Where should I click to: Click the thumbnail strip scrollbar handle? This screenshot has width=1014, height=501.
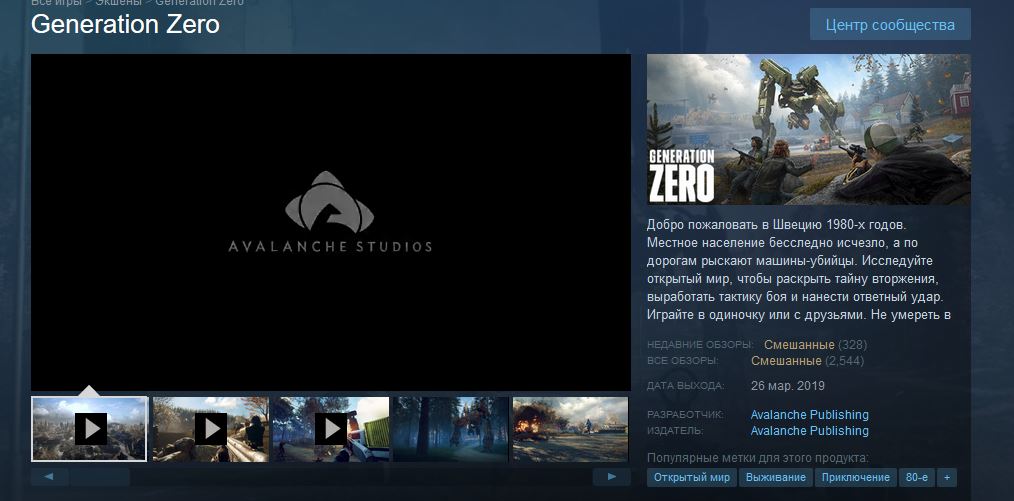100,477
